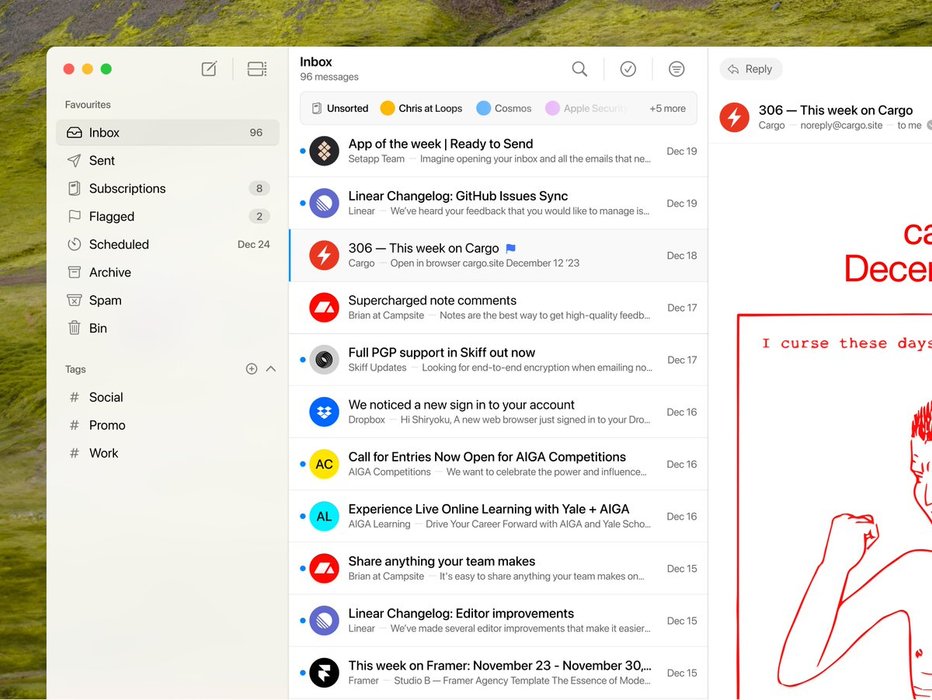932x700 pixels.
Task: Open the Archive folder
Action: click(168, 272)
